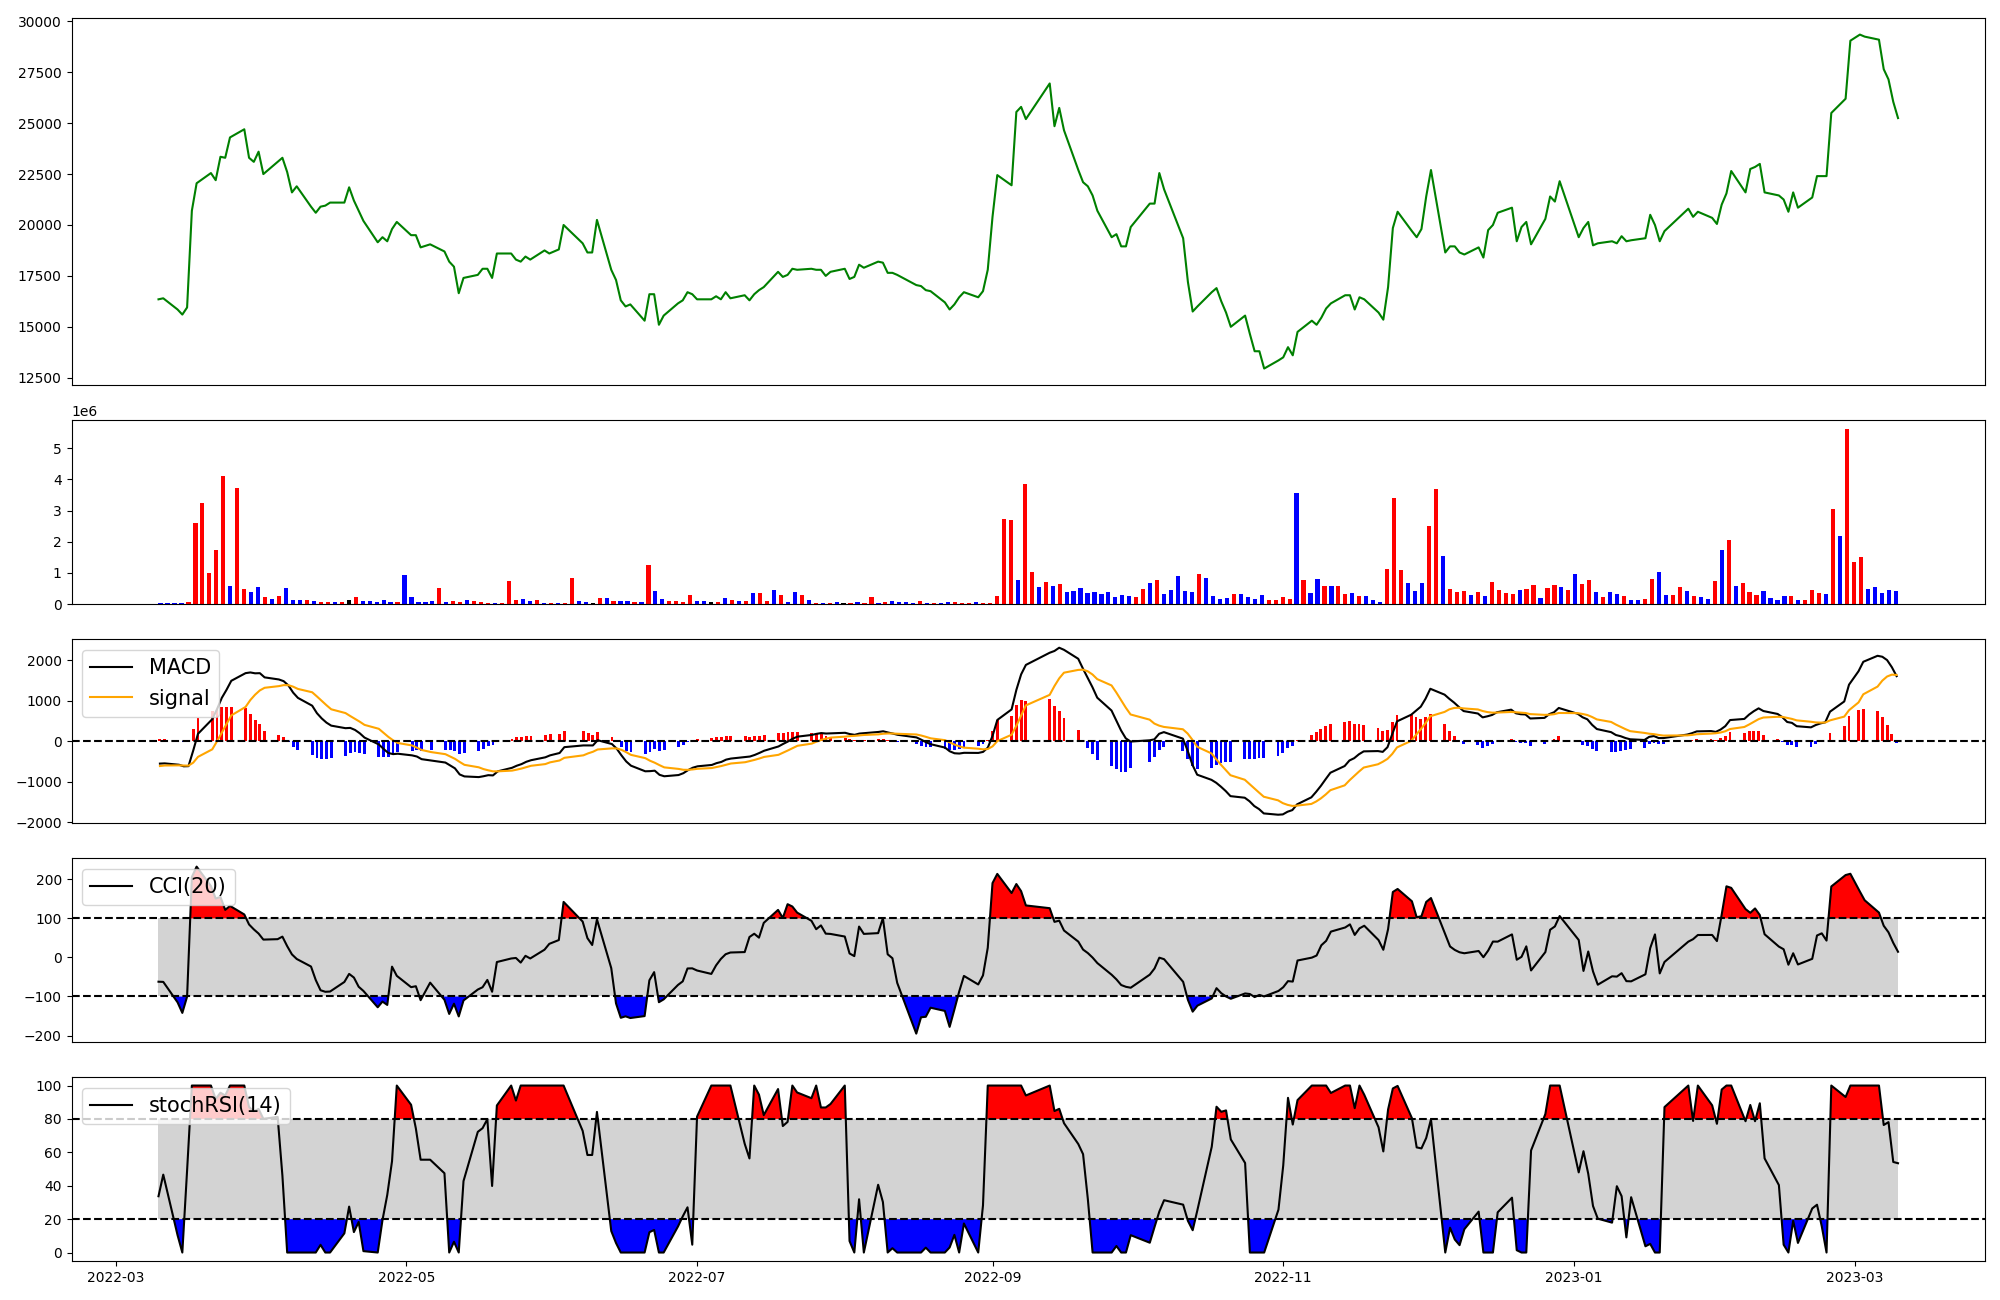Click the -200 tick on CCI axis
Image resolution: width=2000 pixels, height=1300 pixels.
[x=42, y=1036]
